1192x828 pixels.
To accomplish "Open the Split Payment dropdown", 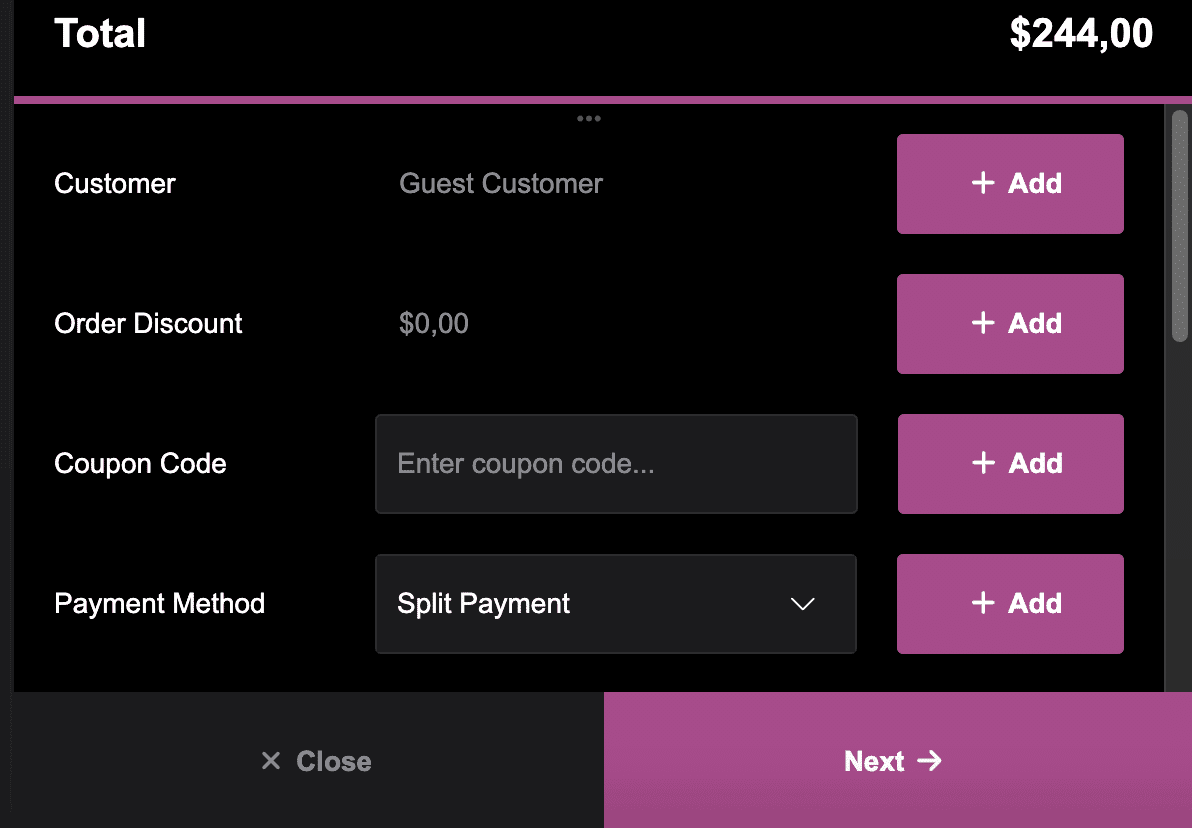I will pyautogui.click(x=615, y=604).
